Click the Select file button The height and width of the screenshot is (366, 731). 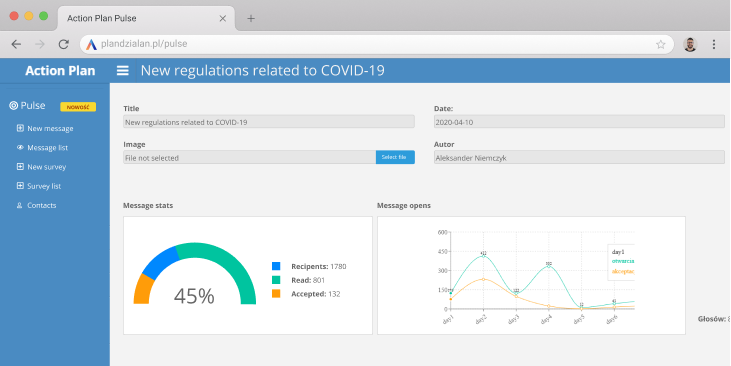click(x=395, y=157)
